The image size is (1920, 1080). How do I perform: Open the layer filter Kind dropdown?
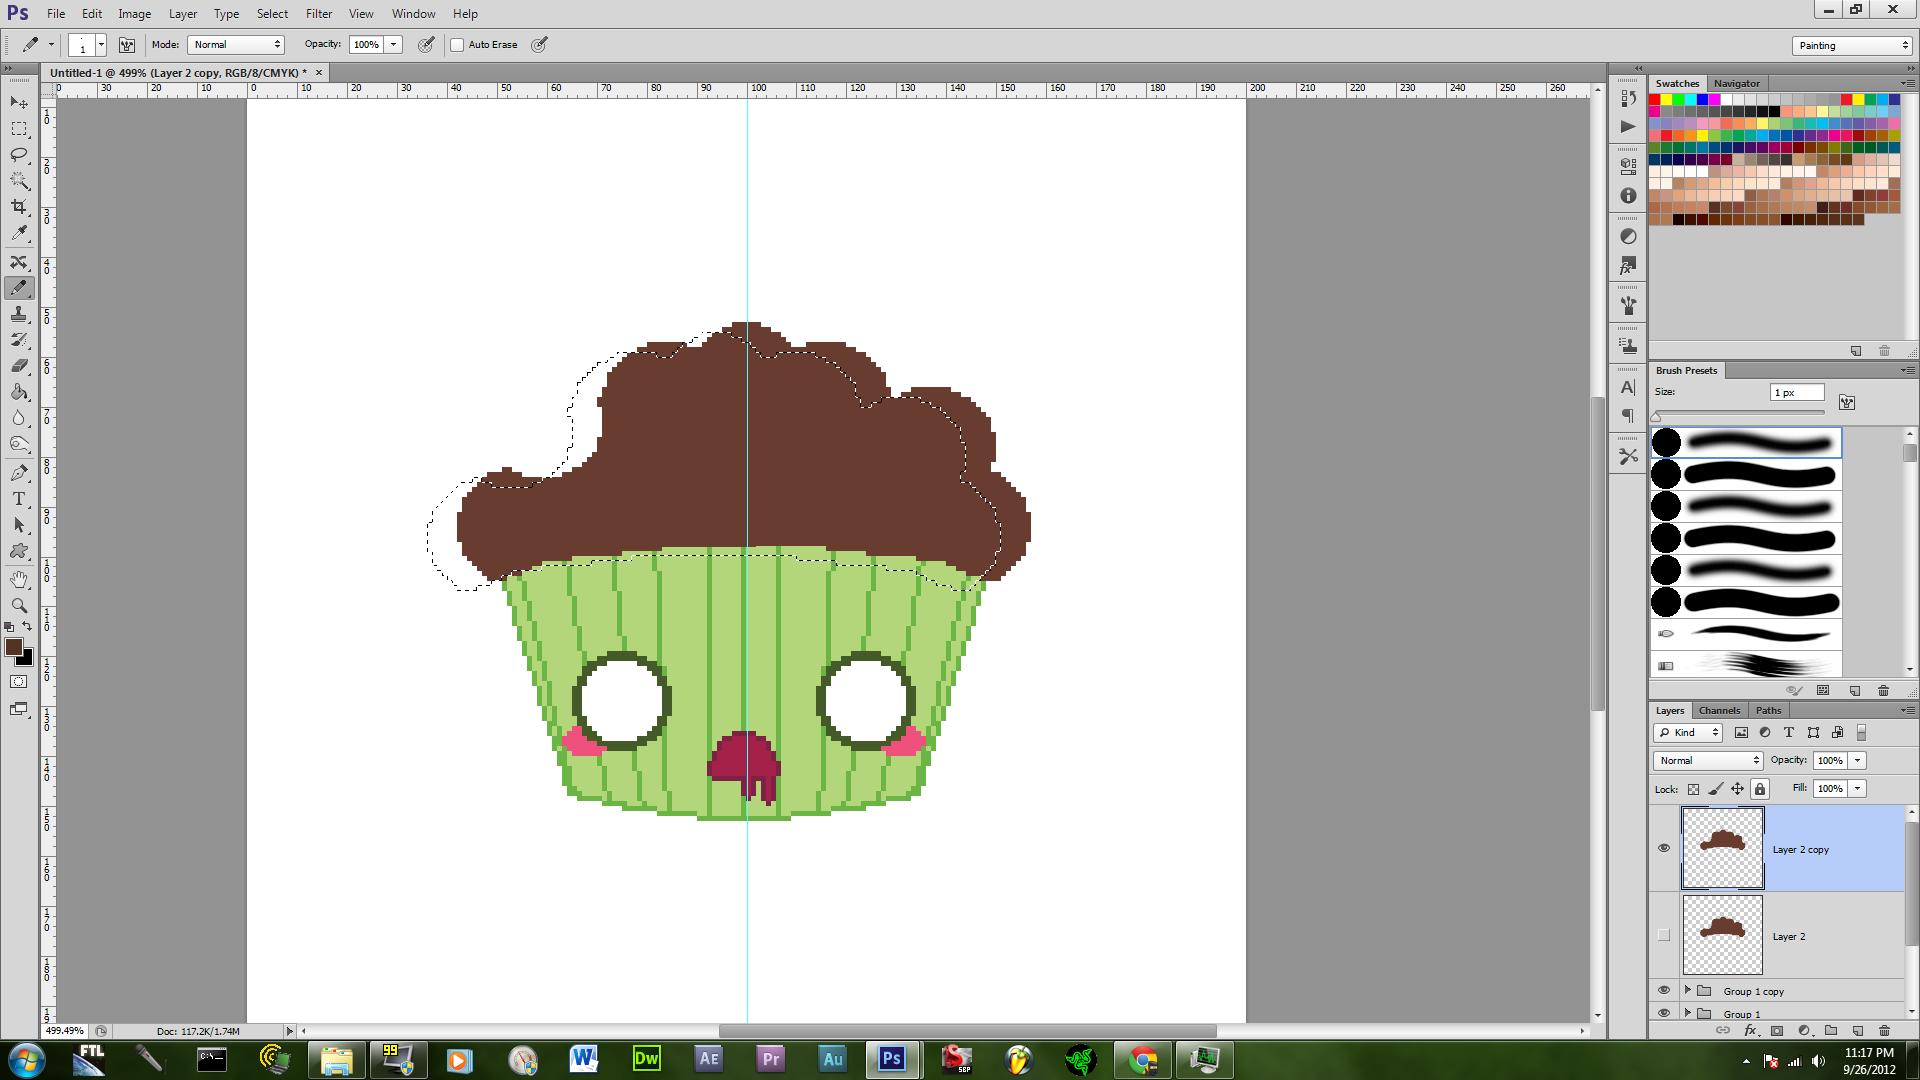point(1687,733)
